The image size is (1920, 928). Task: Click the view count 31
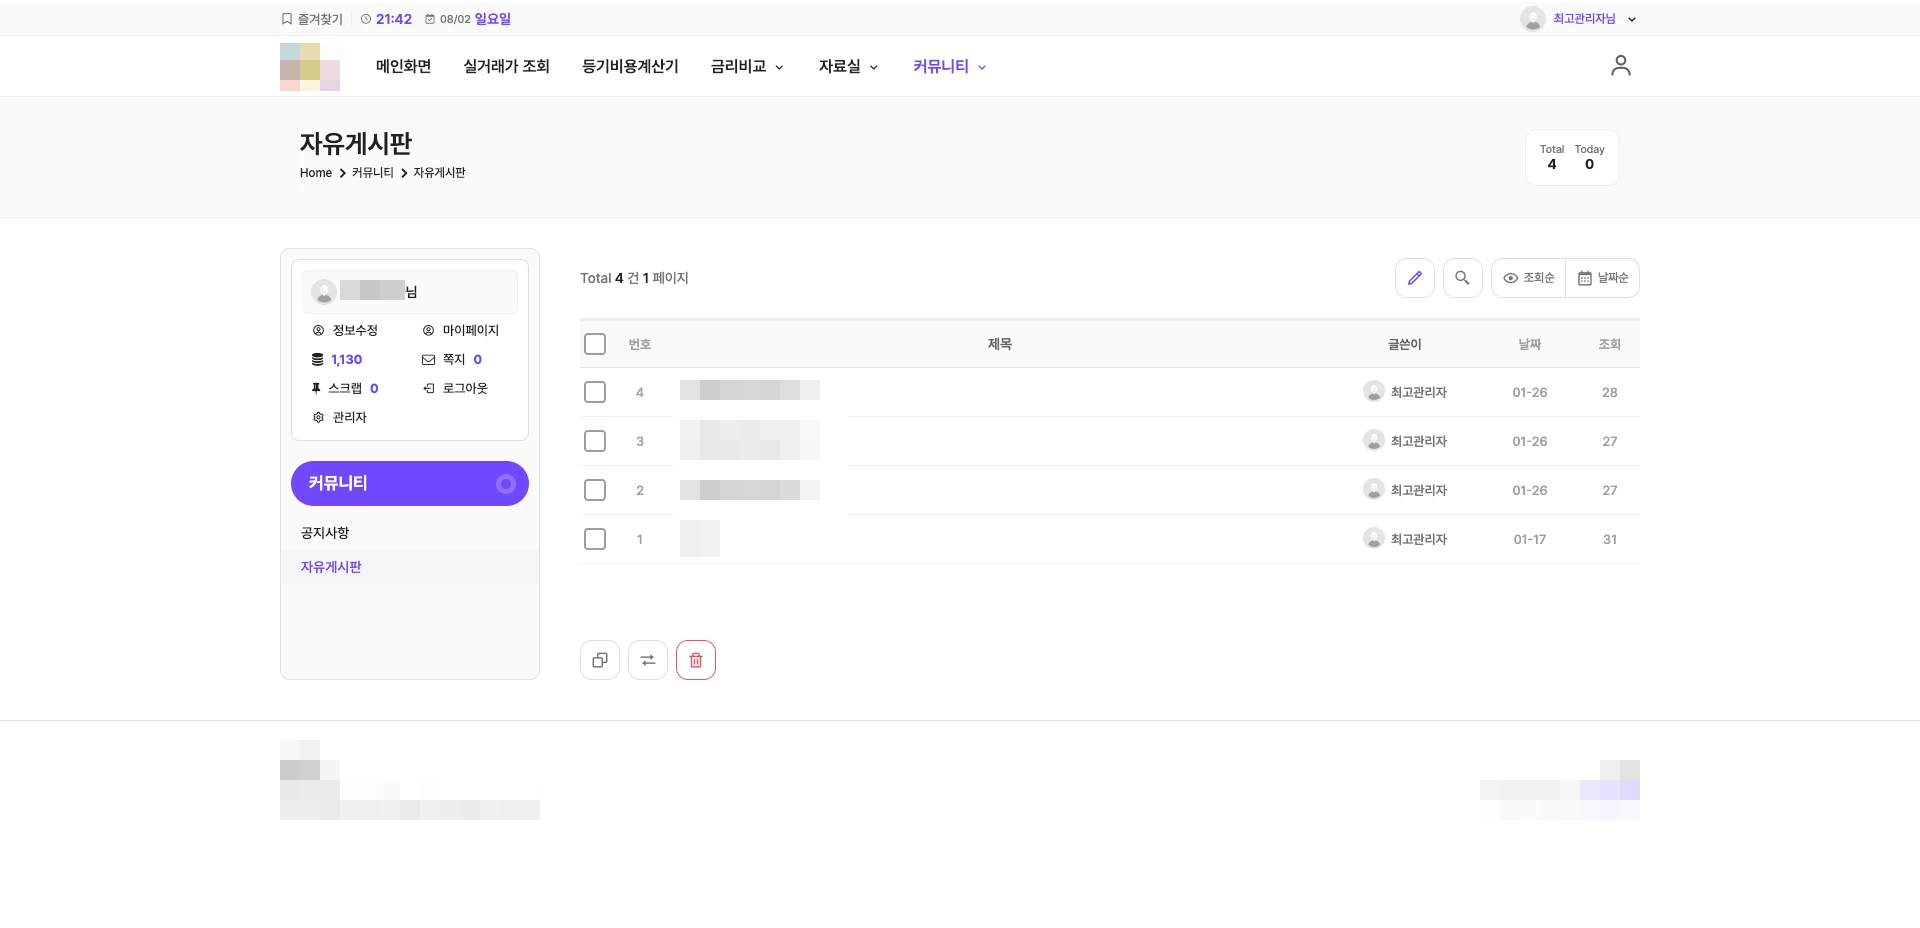1609,539
